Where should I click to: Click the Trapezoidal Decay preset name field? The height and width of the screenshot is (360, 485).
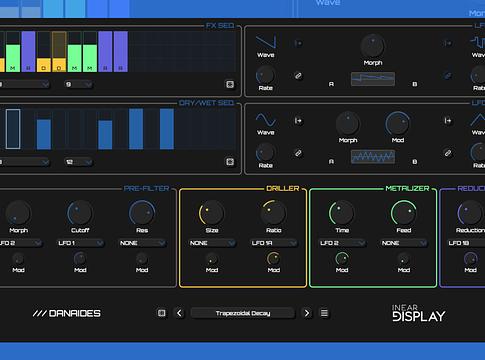point(243,313)
